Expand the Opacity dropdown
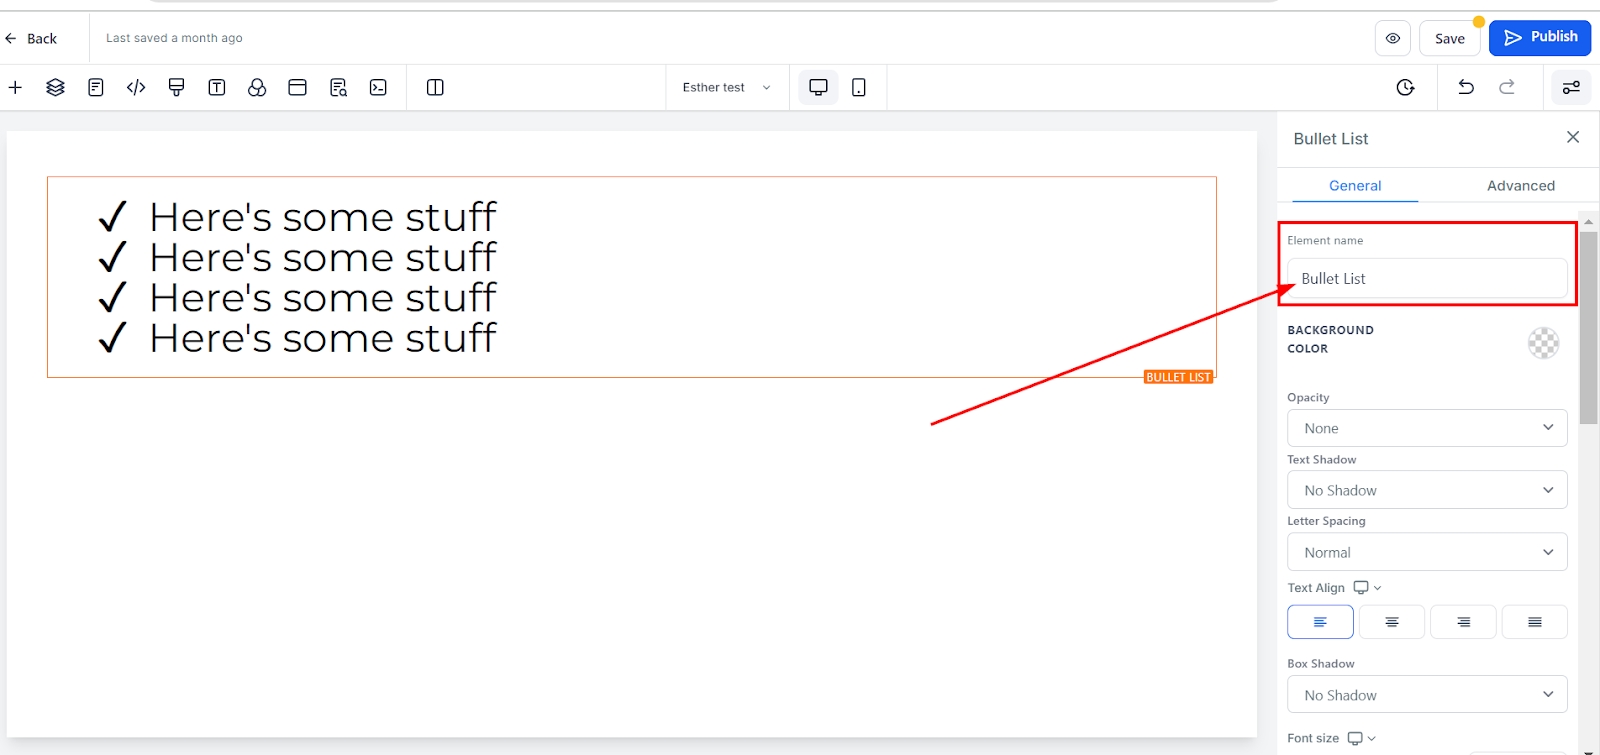This screenshot has height=755, width=1600. (x=1426, y=428)
